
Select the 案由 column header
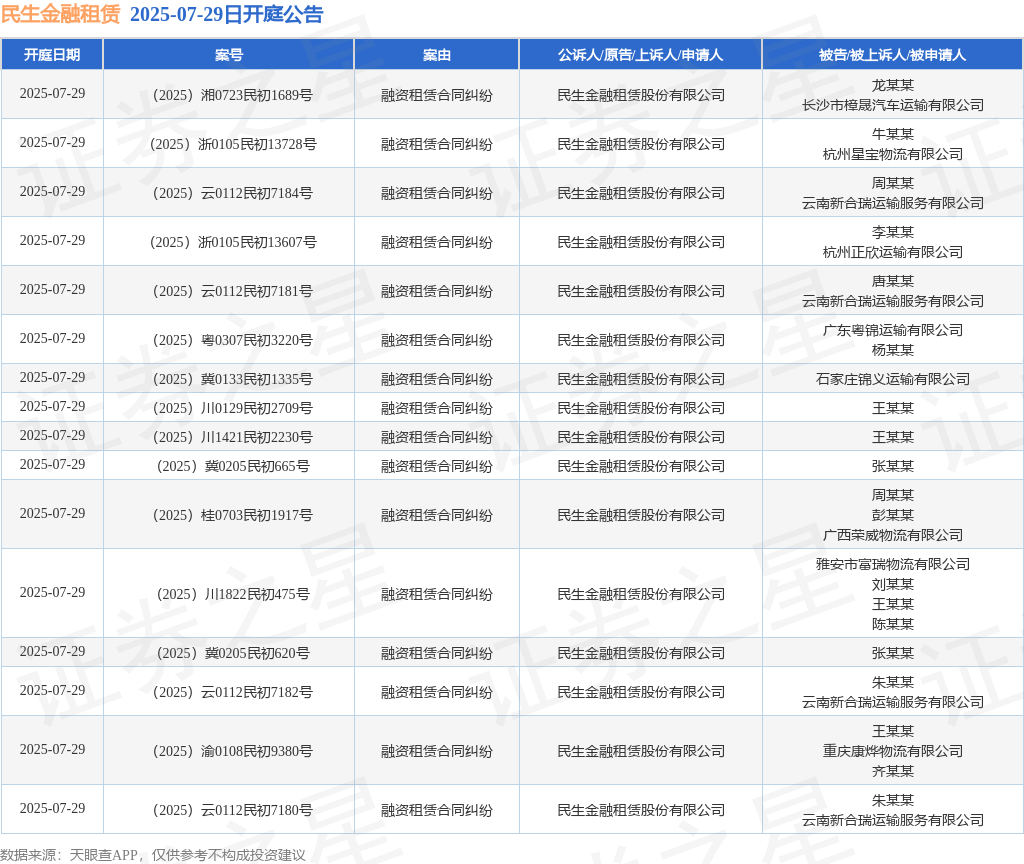(436, 55)
